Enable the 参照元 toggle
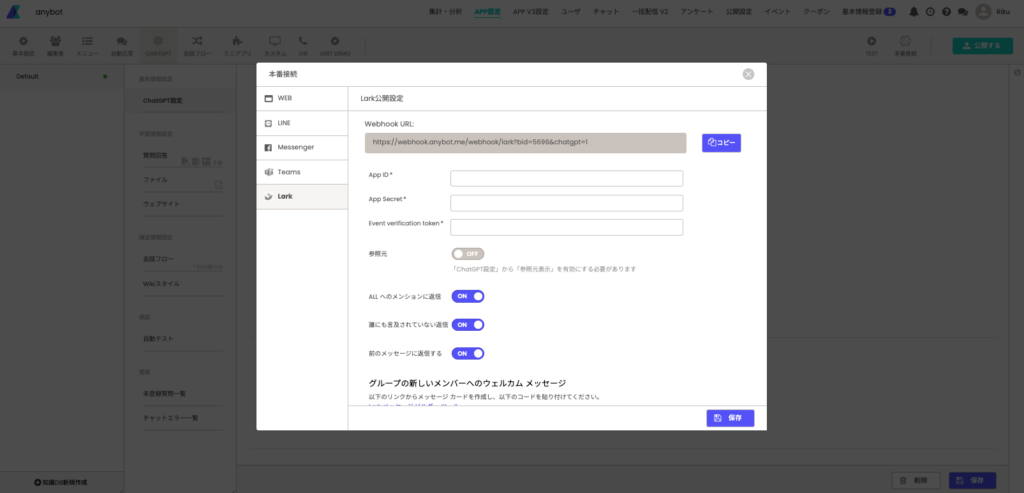 467,254
